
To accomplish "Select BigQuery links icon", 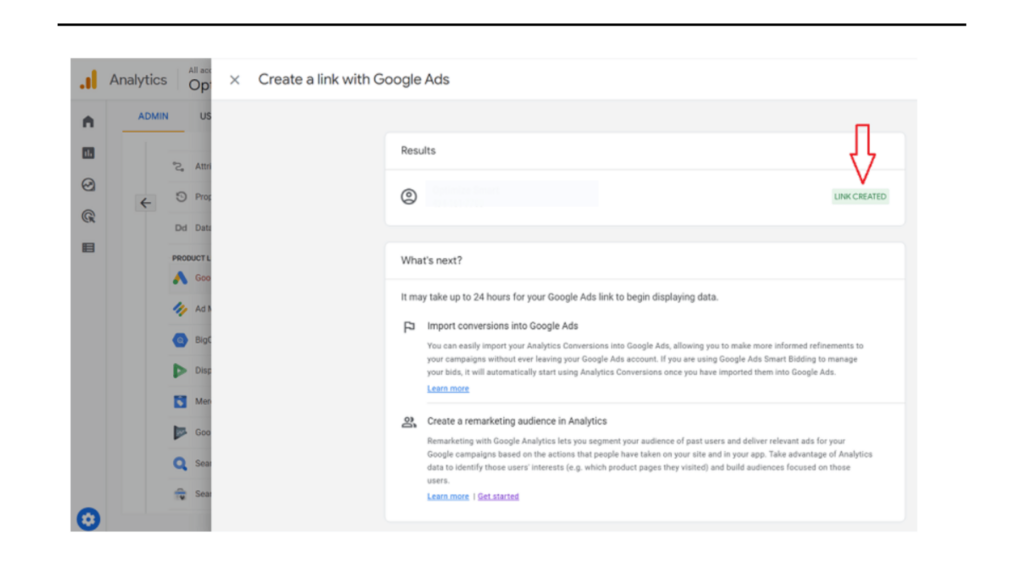I will tap(180, 340).
